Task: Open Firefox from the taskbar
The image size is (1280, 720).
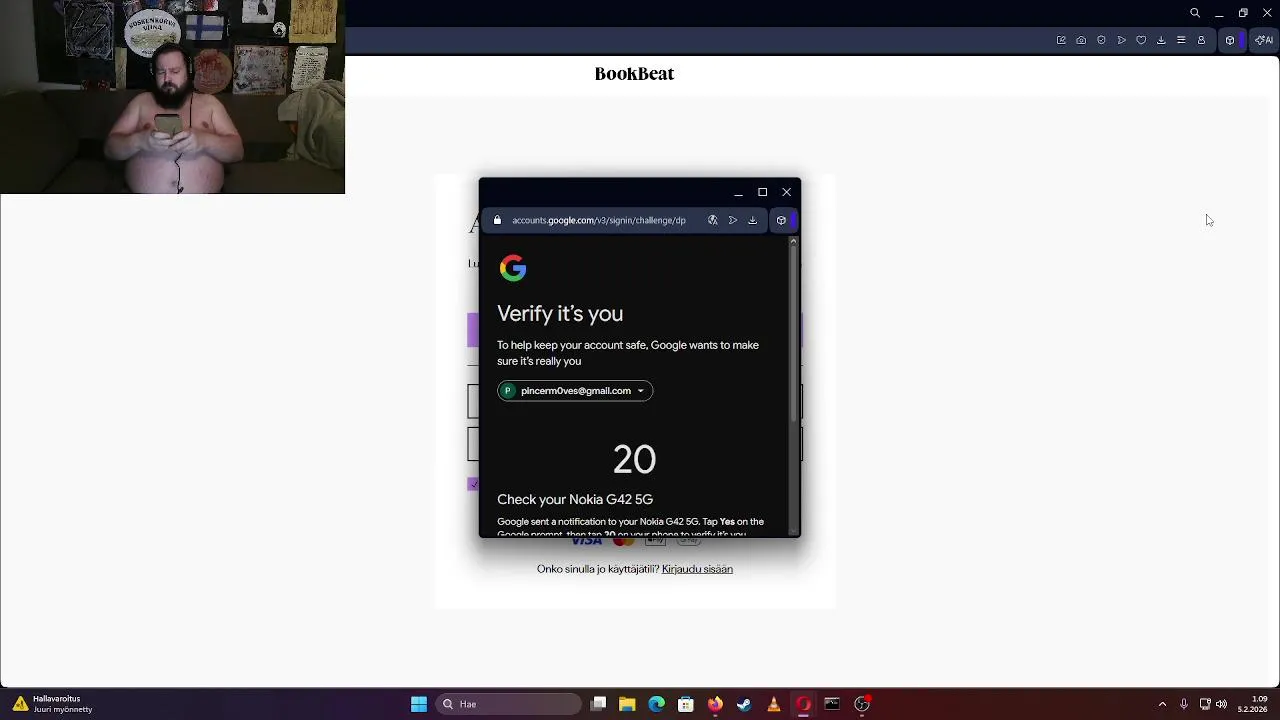Action: (x=715, y=704)
